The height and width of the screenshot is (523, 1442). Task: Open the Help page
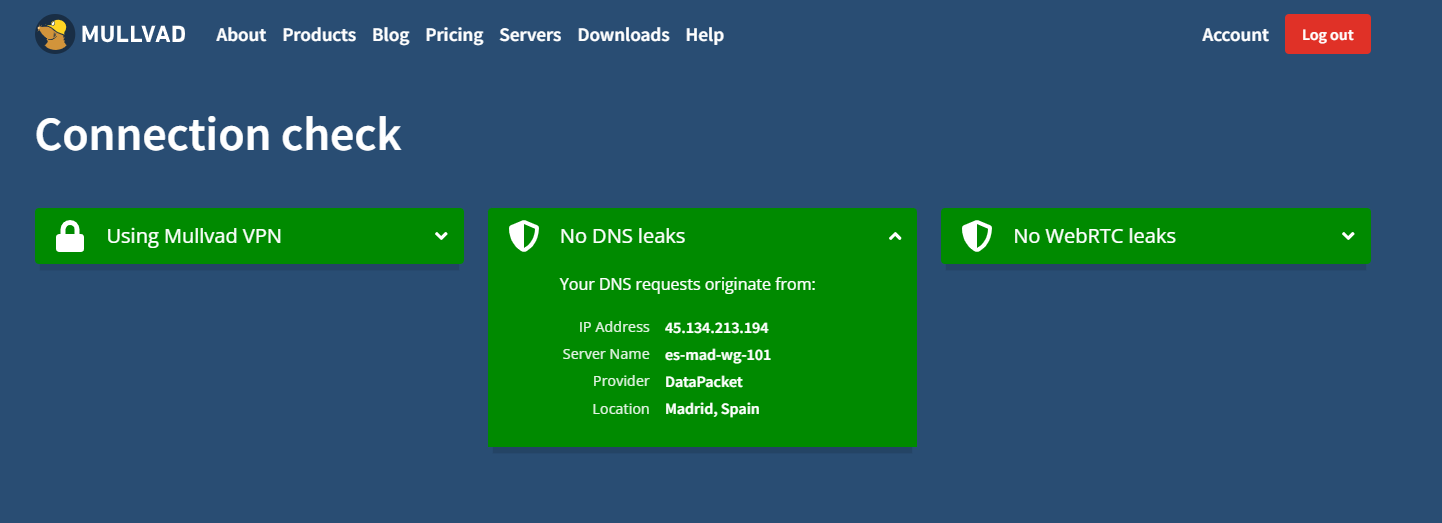tap(704, 35)
